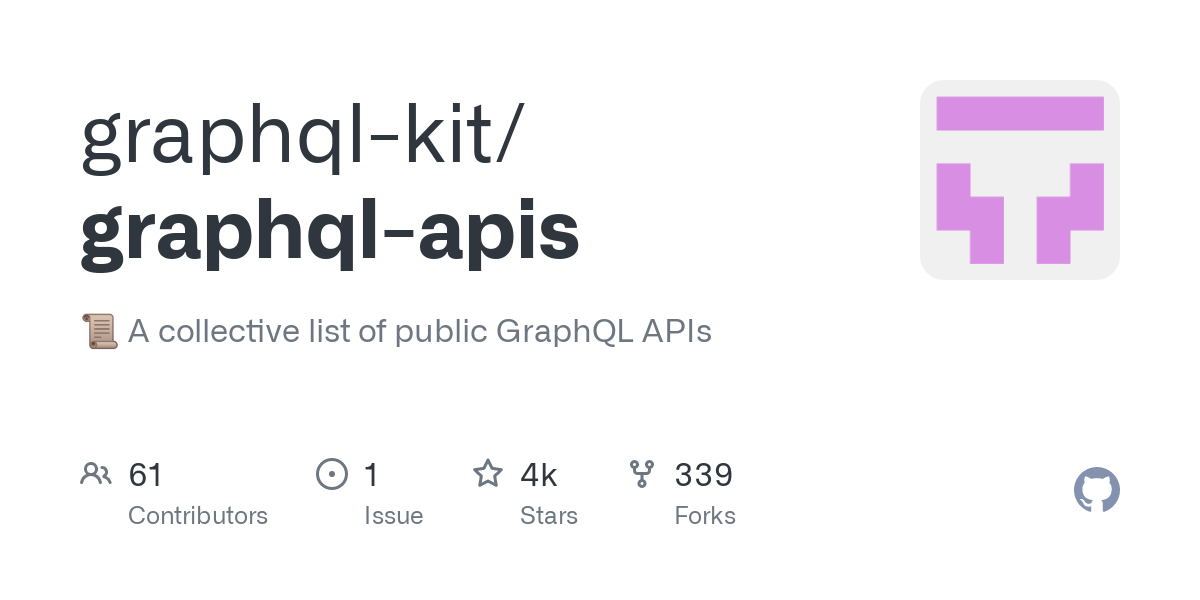The height and width of the screenshot is (600, 1200).
Task: Select the public GraphQL APIs description text
Action: tap(420, 331)
